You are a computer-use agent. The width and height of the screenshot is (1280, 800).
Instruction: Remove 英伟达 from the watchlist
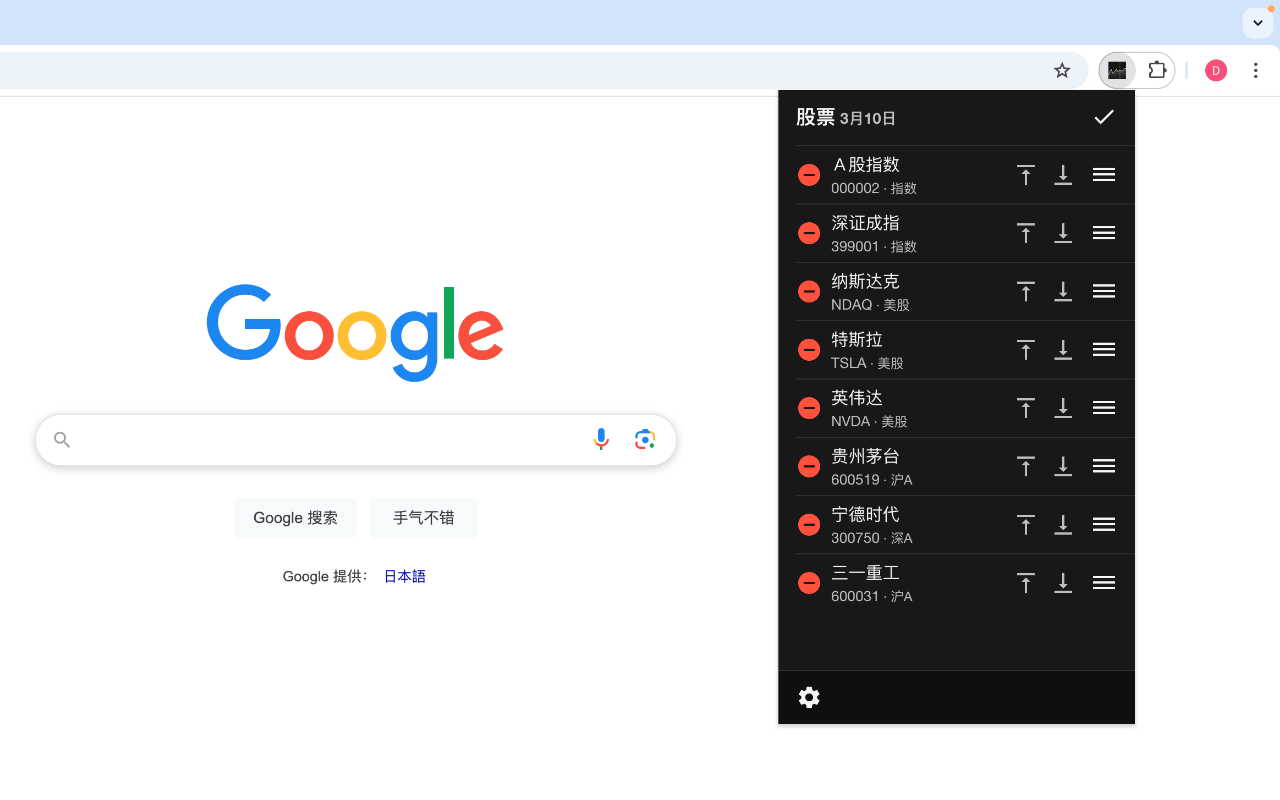[809, 408]
